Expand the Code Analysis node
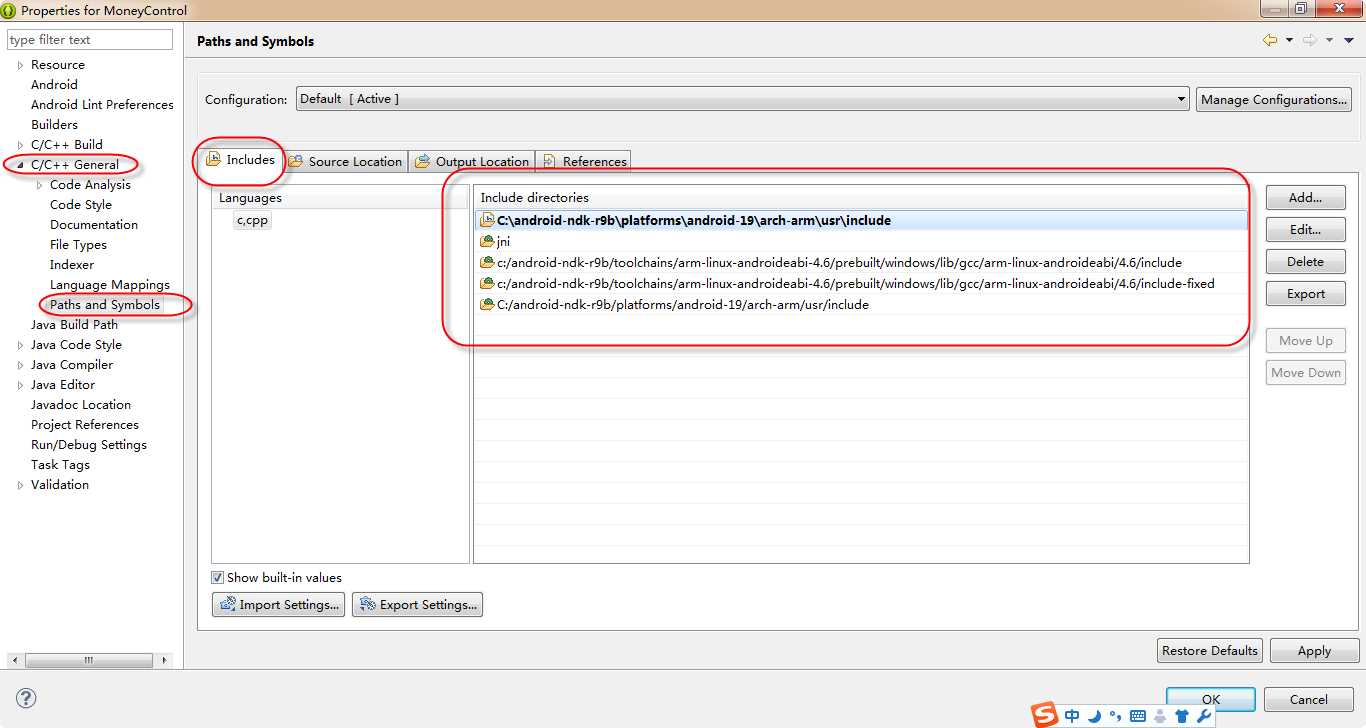The width and height of the screenshot is (1366, 728). point(39,185)
